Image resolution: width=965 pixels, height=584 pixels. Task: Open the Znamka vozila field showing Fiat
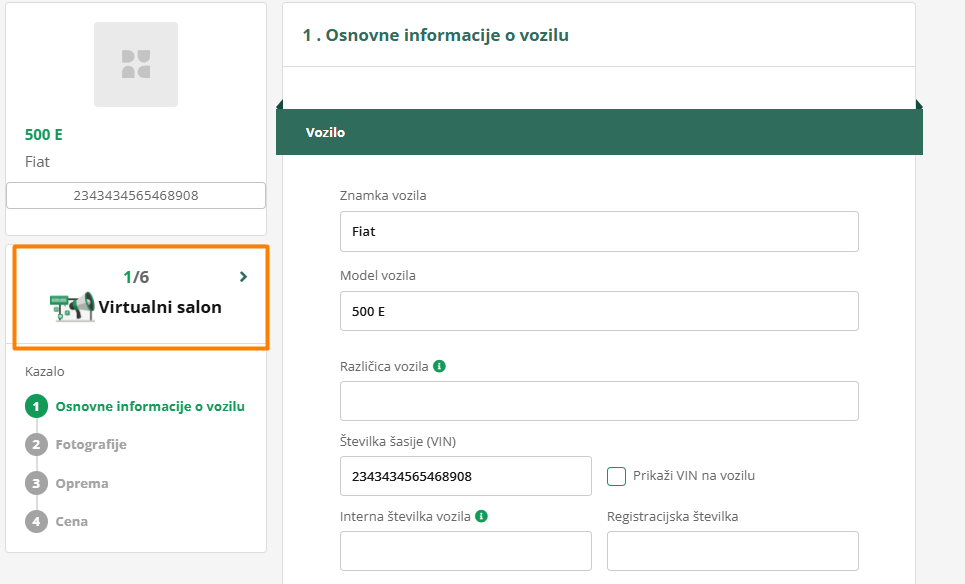(x=599, y=231)
